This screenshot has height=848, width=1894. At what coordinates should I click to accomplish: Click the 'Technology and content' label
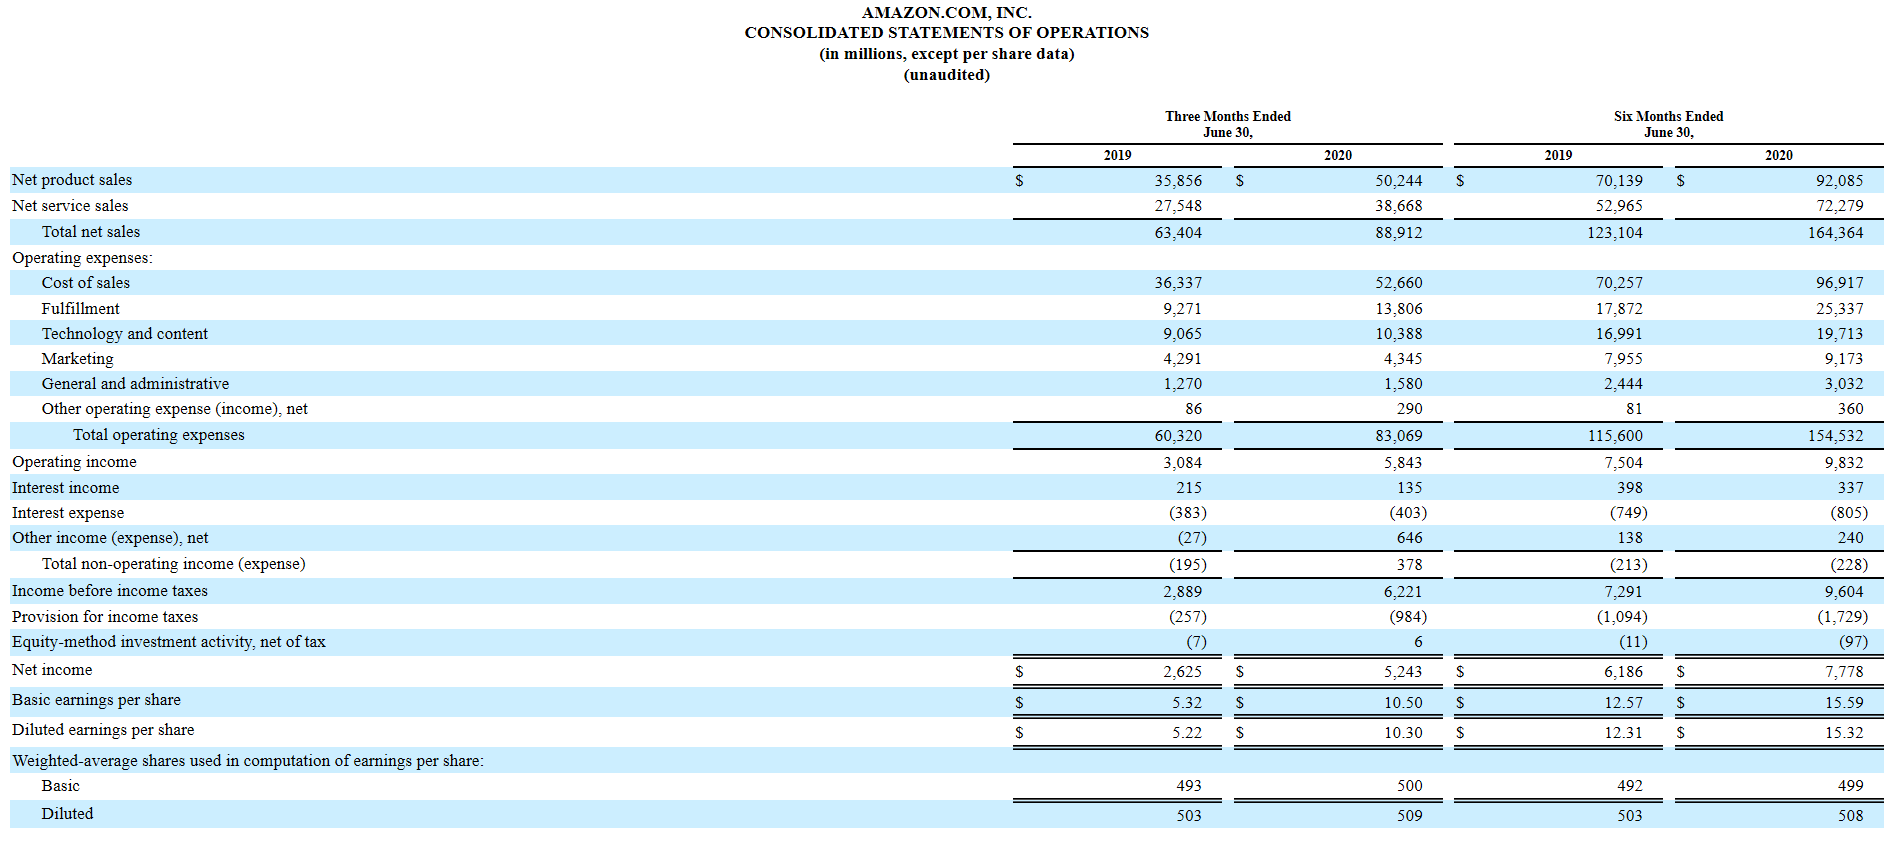click(125, 334)
